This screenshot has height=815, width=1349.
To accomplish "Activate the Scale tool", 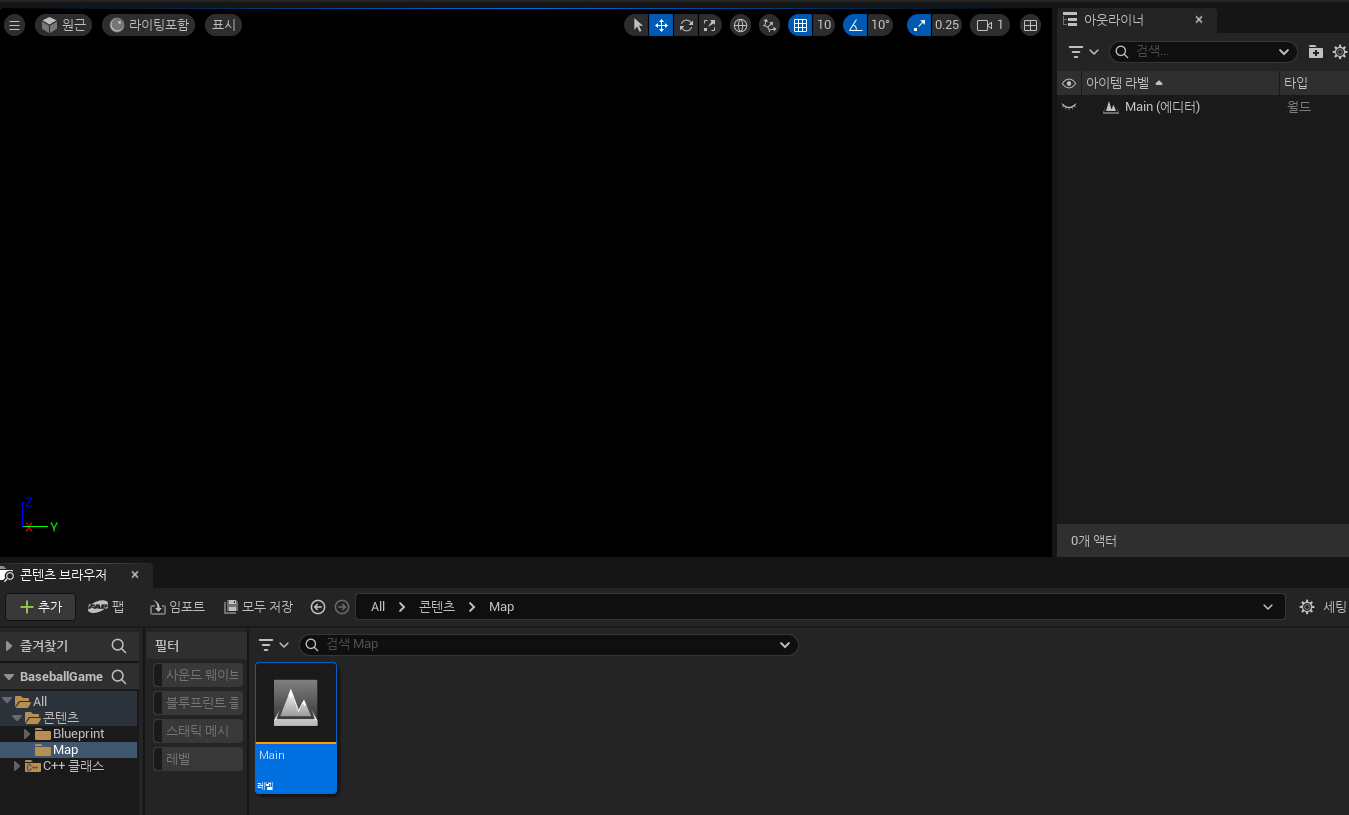I will tap(709, 25).
